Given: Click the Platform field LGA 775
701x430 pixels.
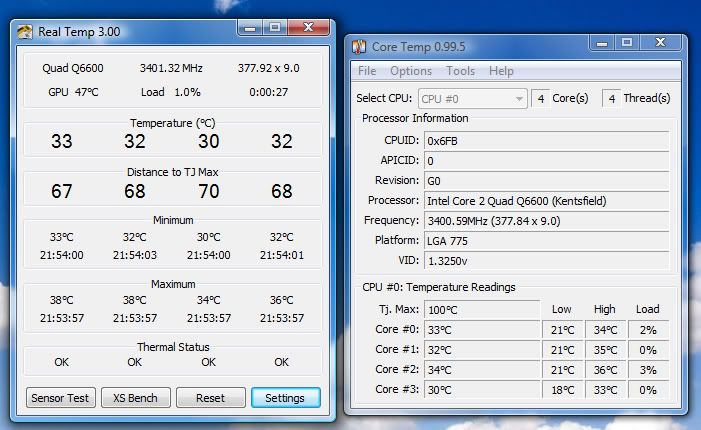Looking at the screenshot, I should pyautogui.click(x=546, y=241).
